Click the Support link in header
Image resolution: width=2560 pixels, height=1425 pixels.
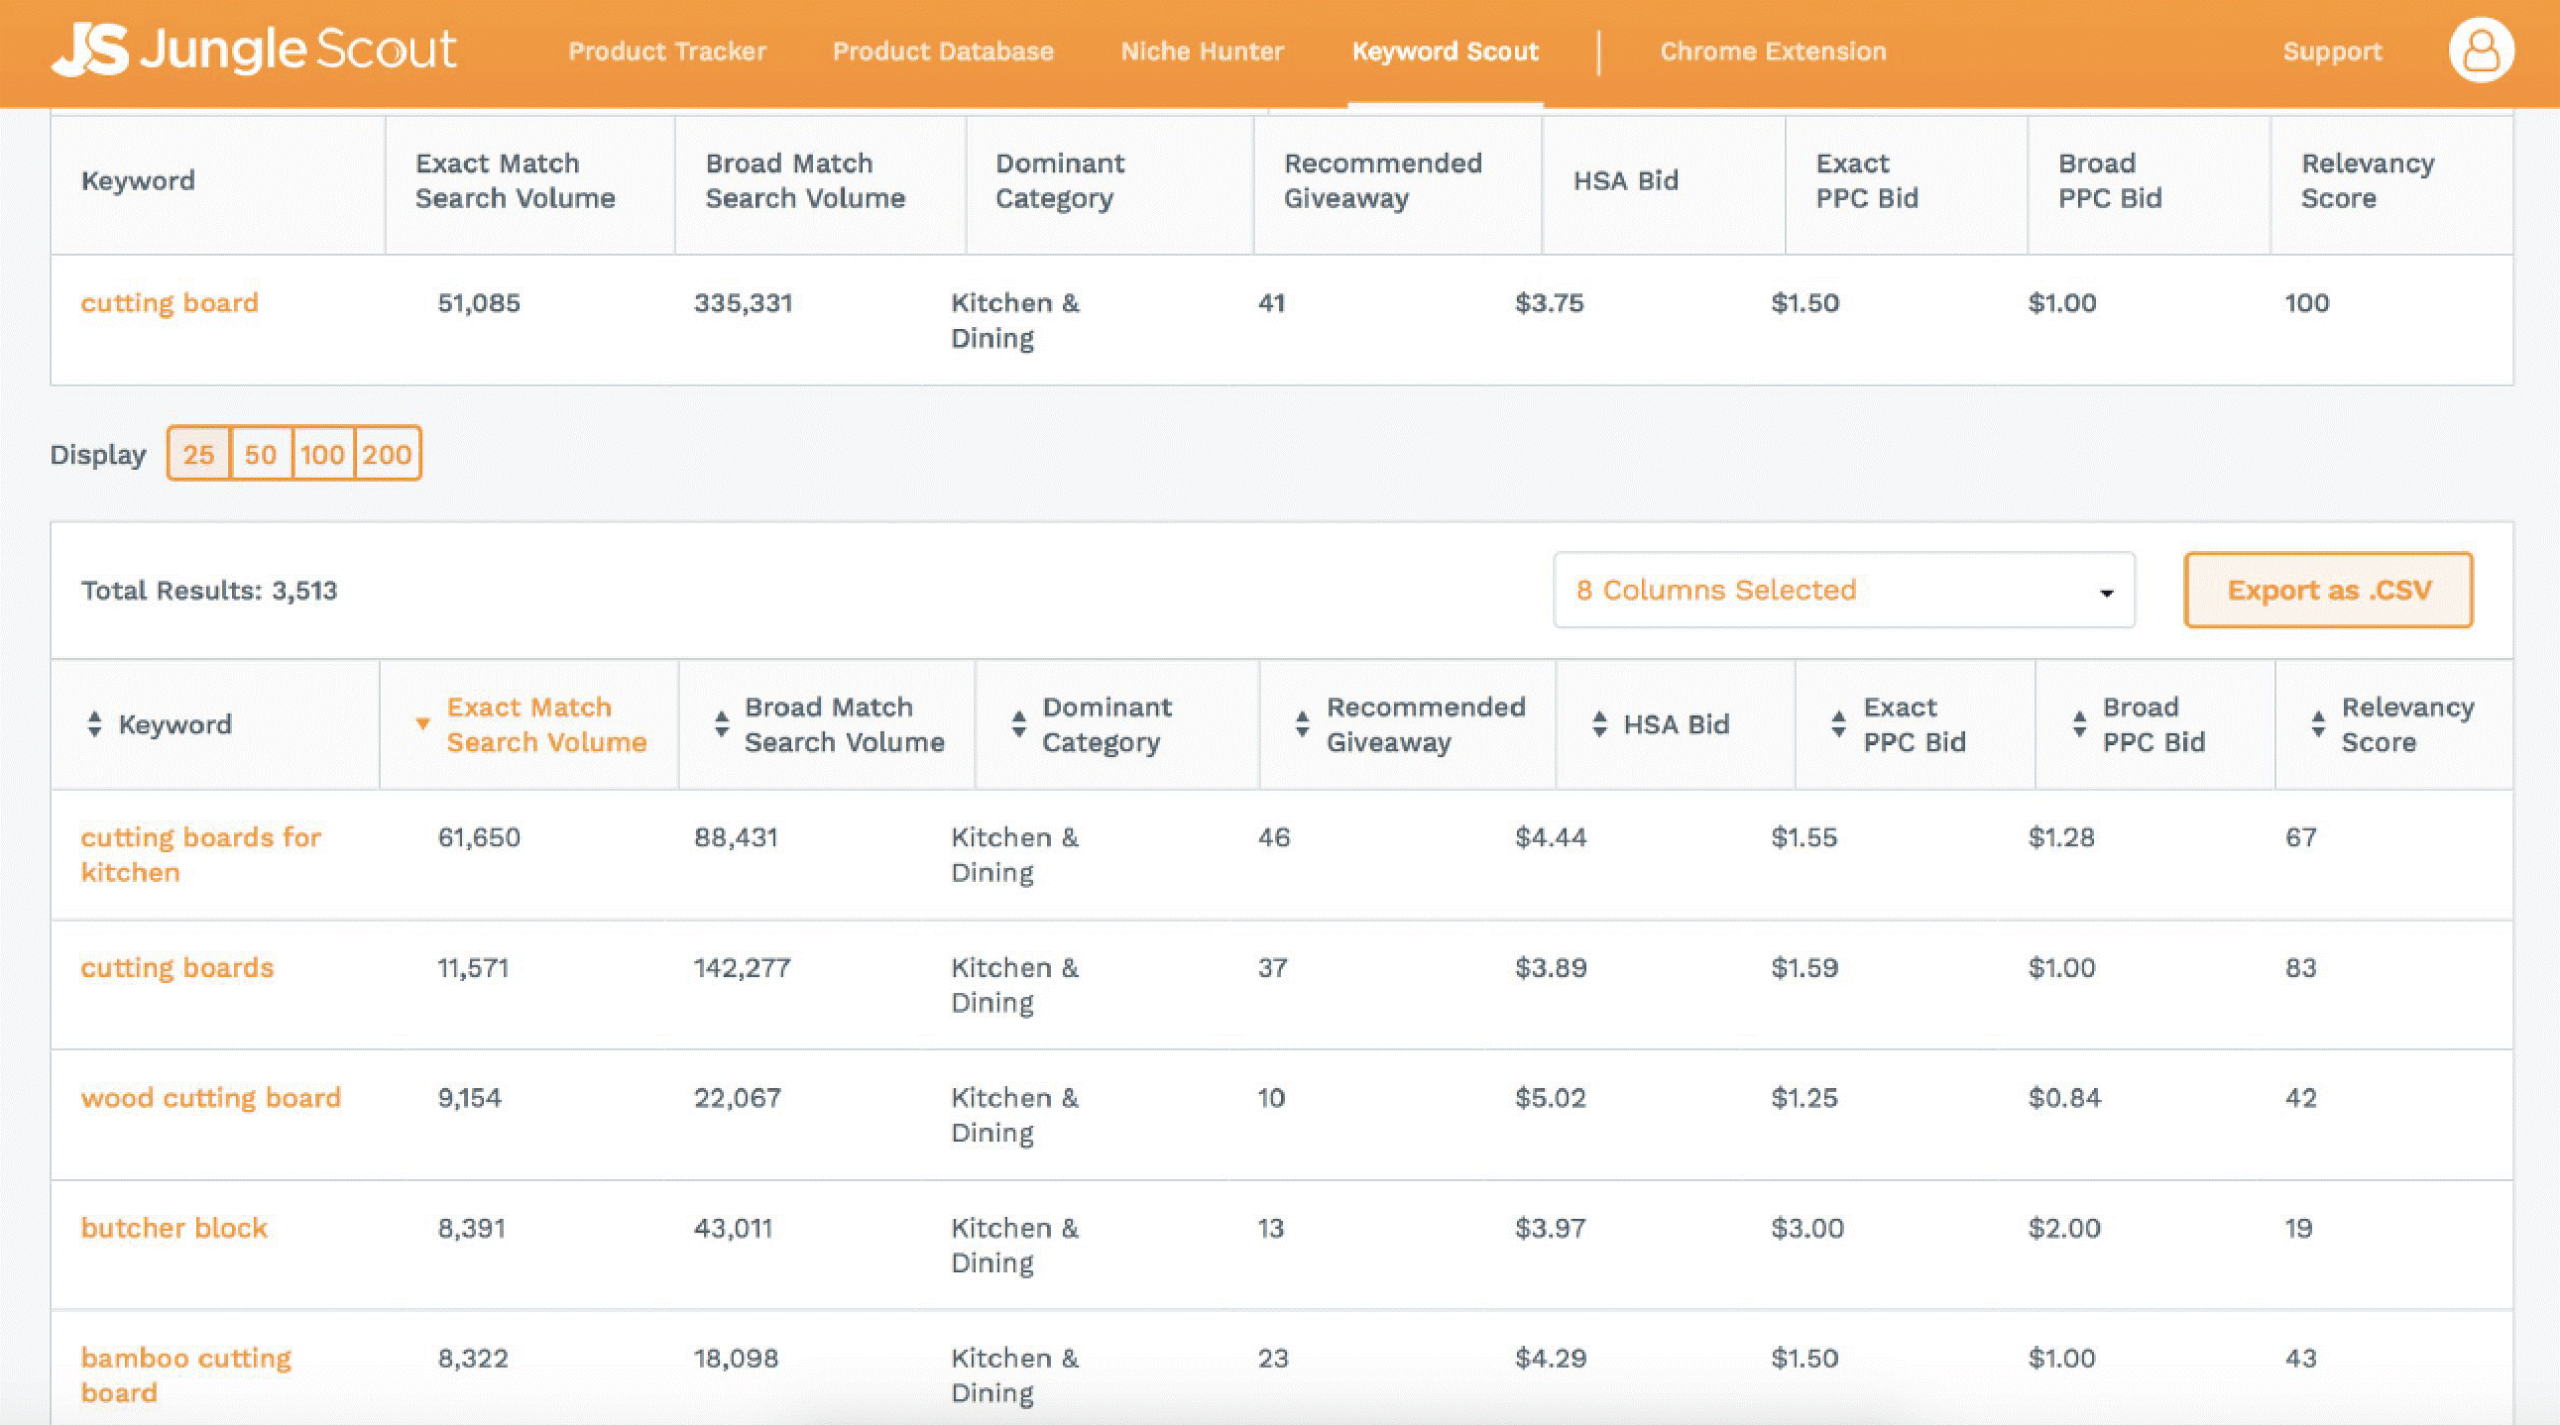(2332, 51)
